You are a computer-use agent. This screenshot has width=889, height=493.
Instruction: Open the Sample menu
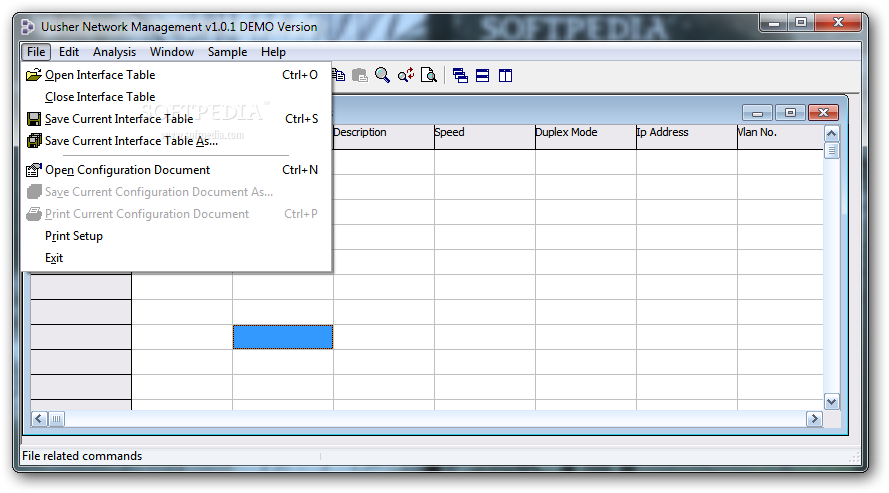(227, 52)
